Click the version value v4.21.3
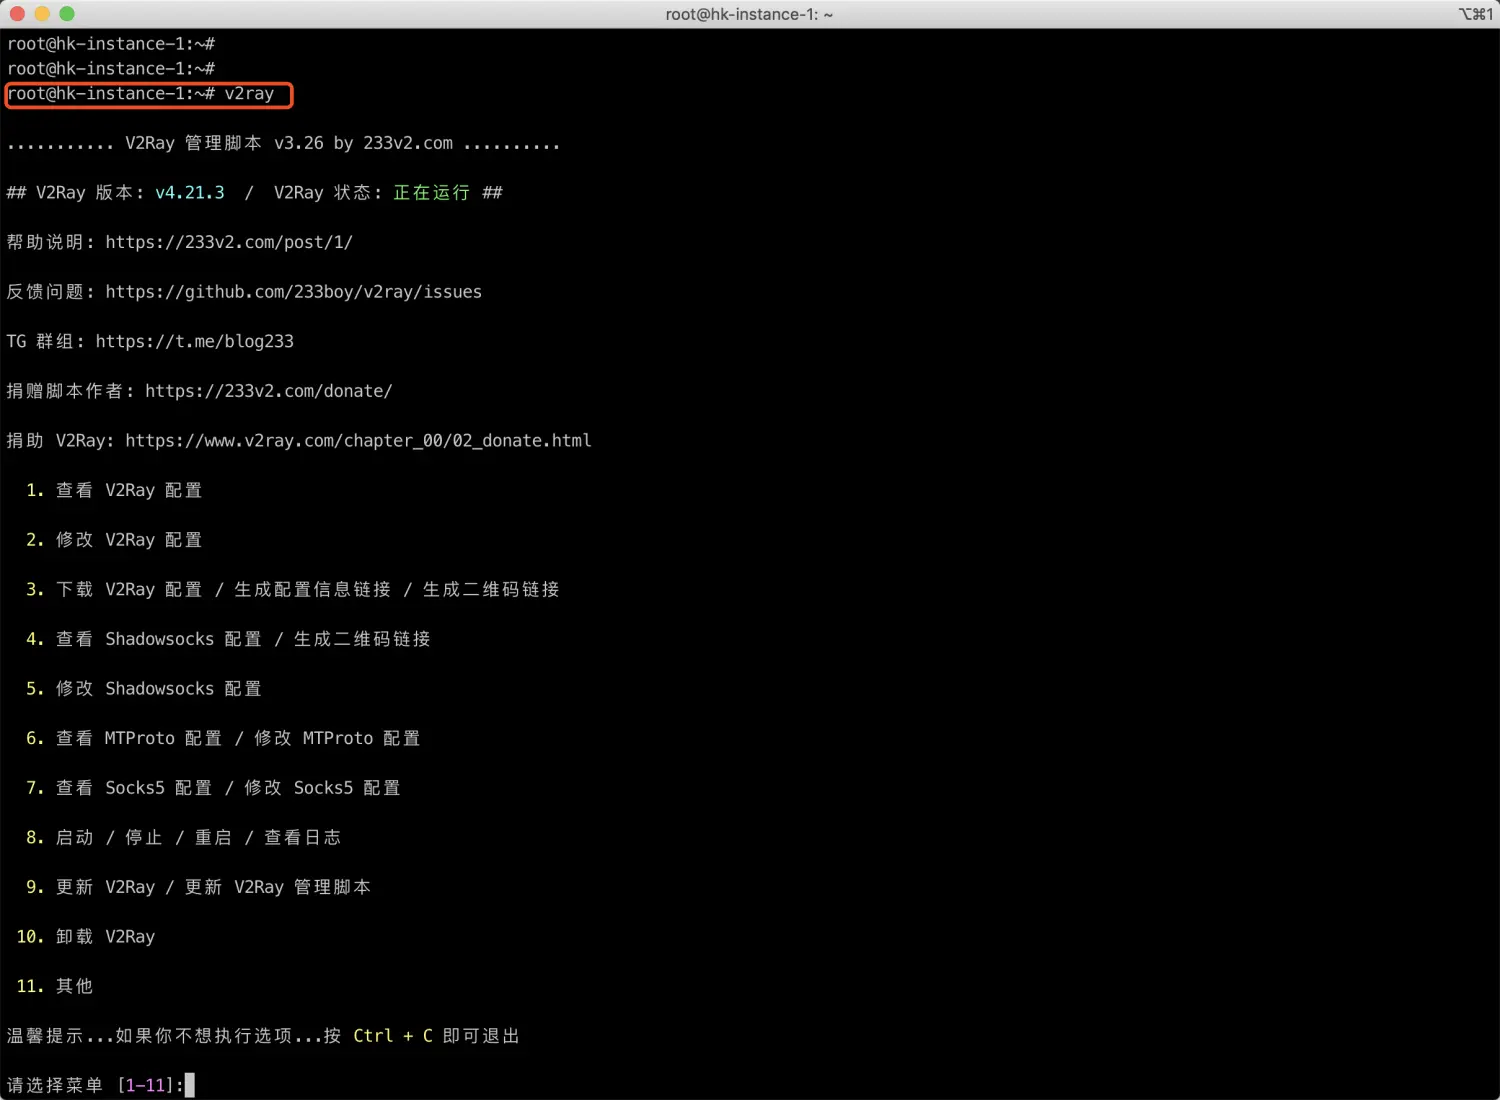Image resolution: width=1500 pixels, height=1100 pixels. (x=190, y=193)
